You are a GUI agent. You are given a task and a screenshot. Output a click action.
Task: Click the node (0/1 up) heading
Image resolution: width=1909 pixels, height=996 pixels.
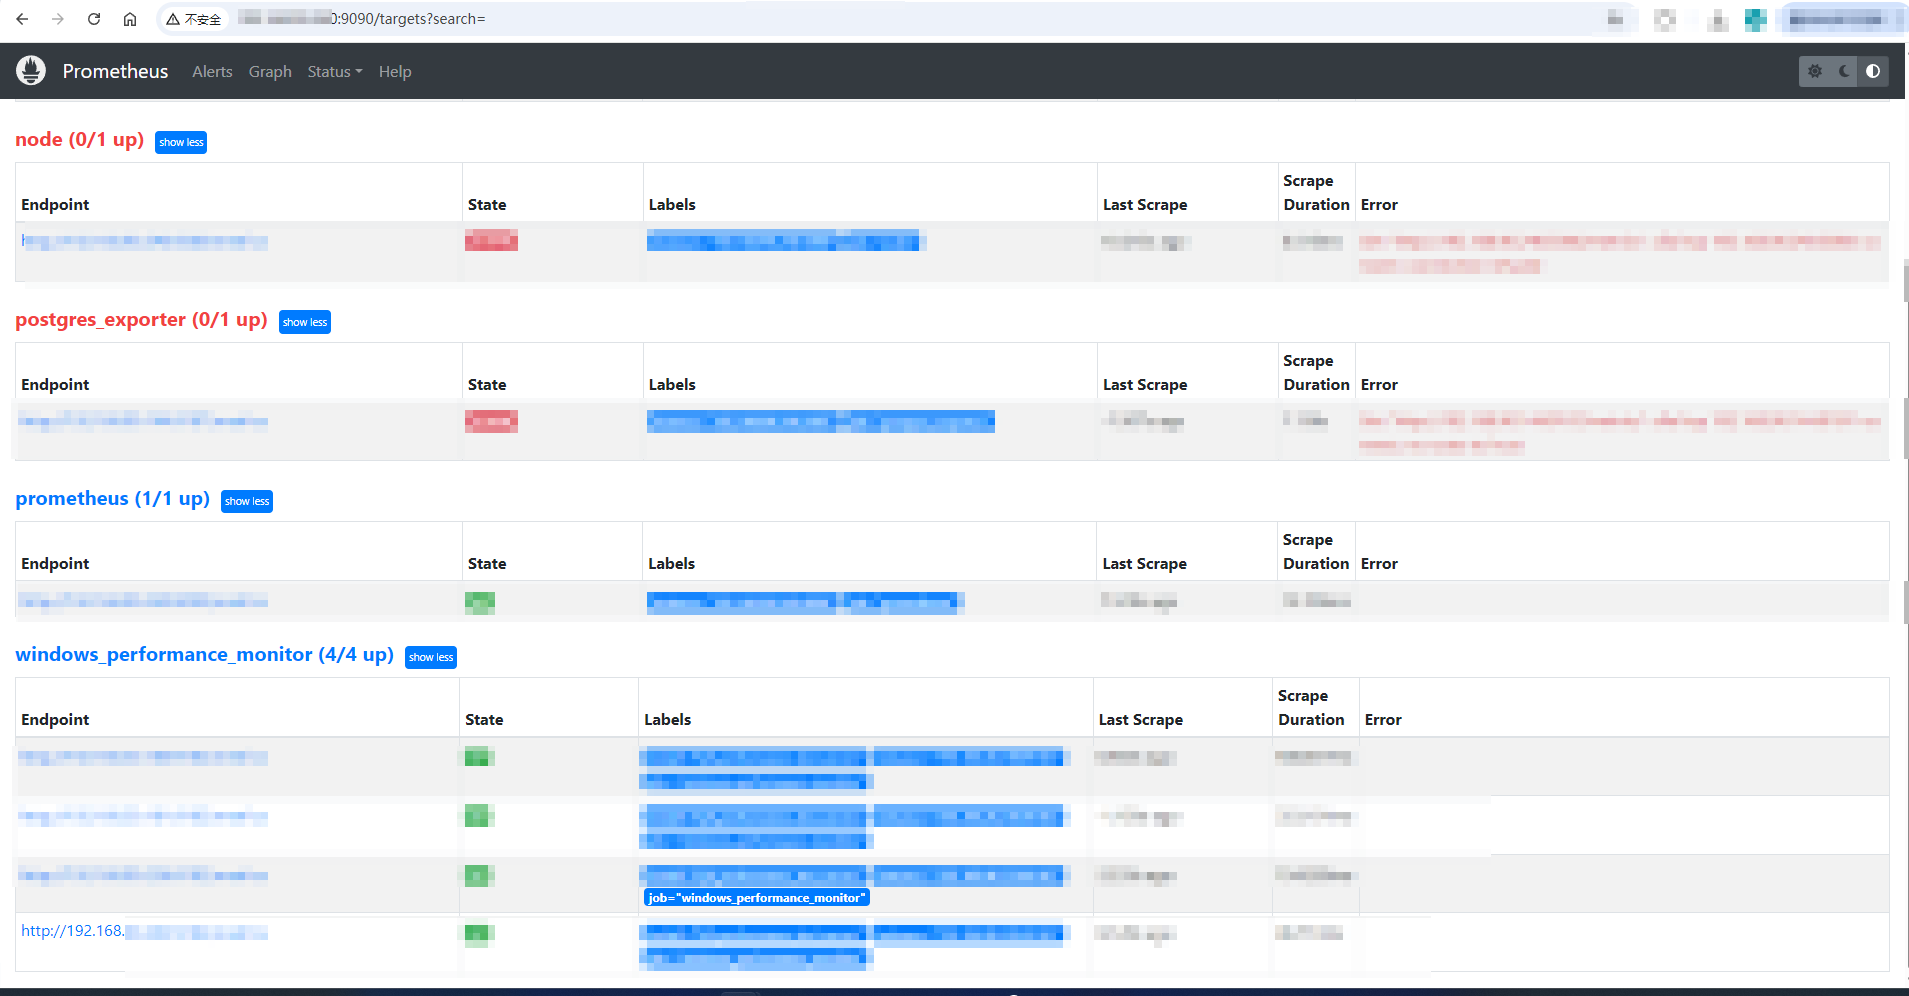(x=80, y=140)
